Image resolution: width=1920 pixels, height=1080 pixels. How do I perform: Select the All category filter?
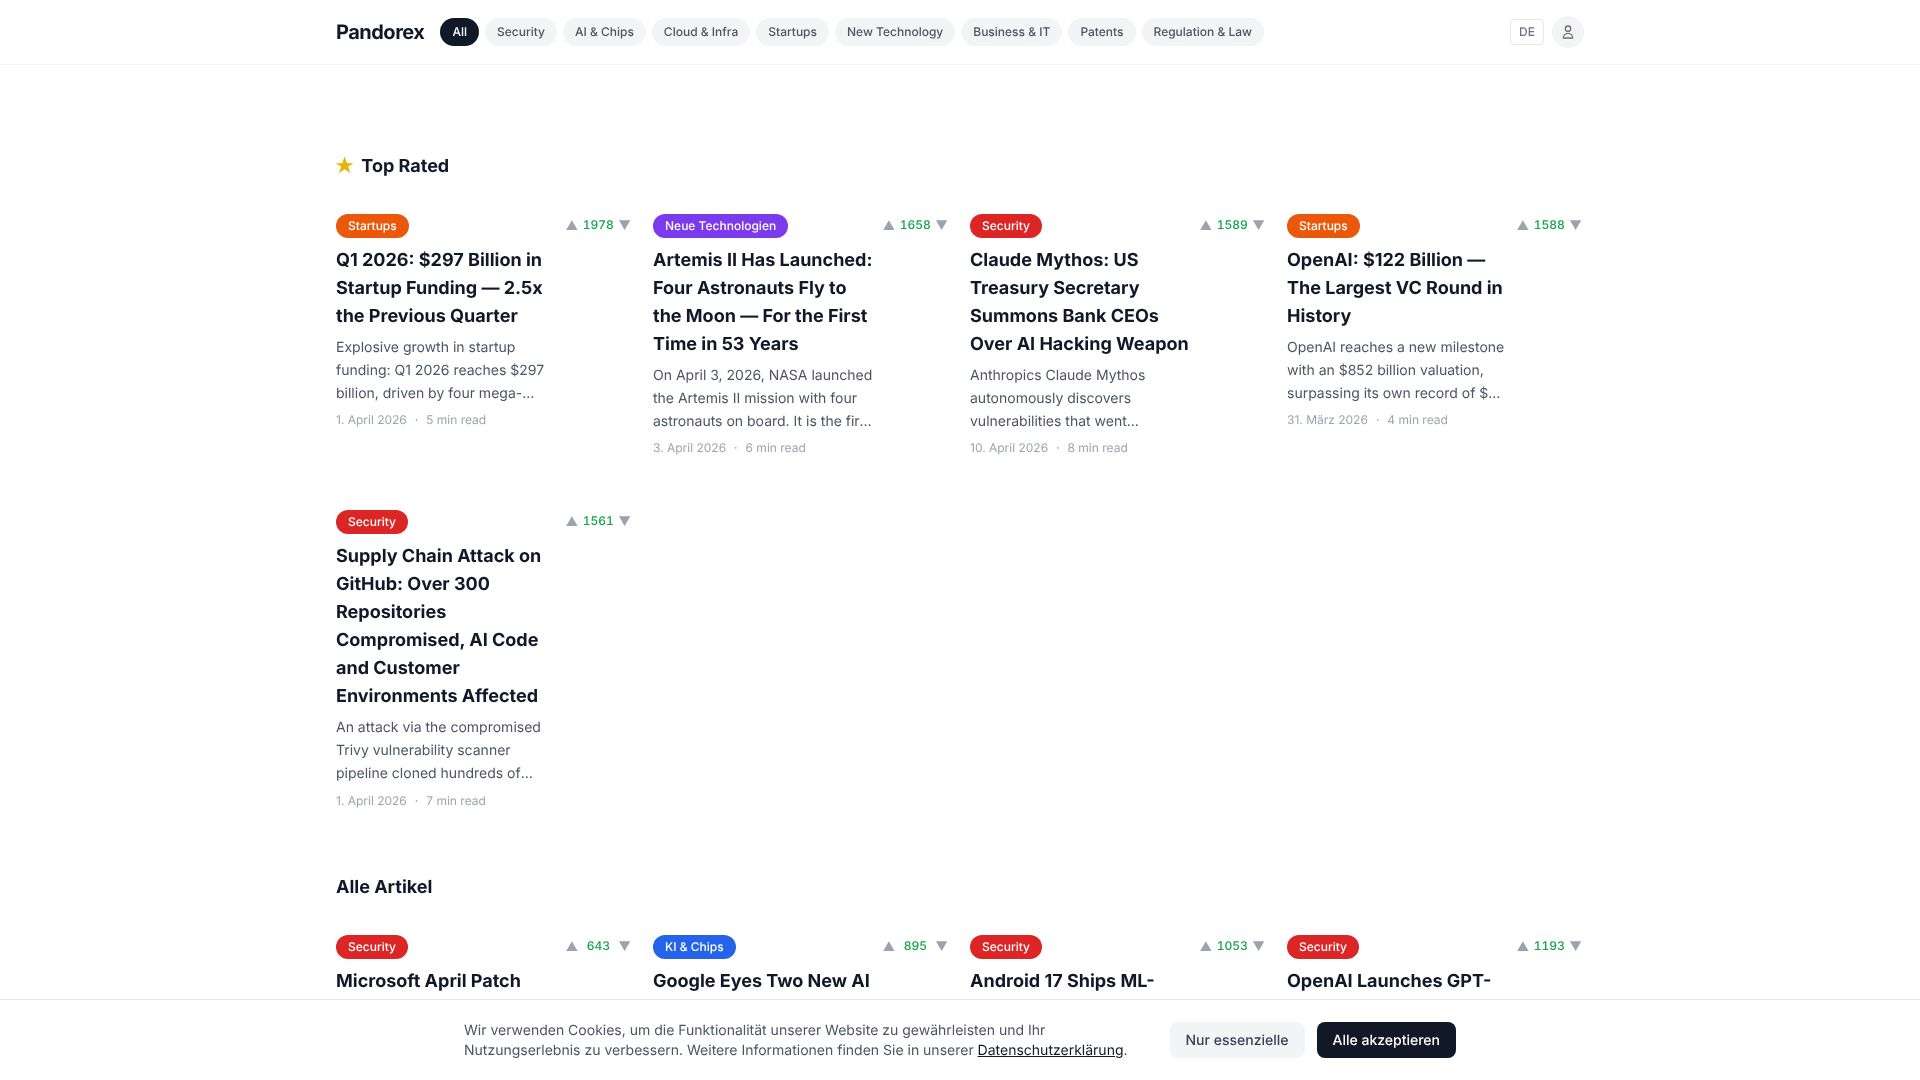point(459,32)
